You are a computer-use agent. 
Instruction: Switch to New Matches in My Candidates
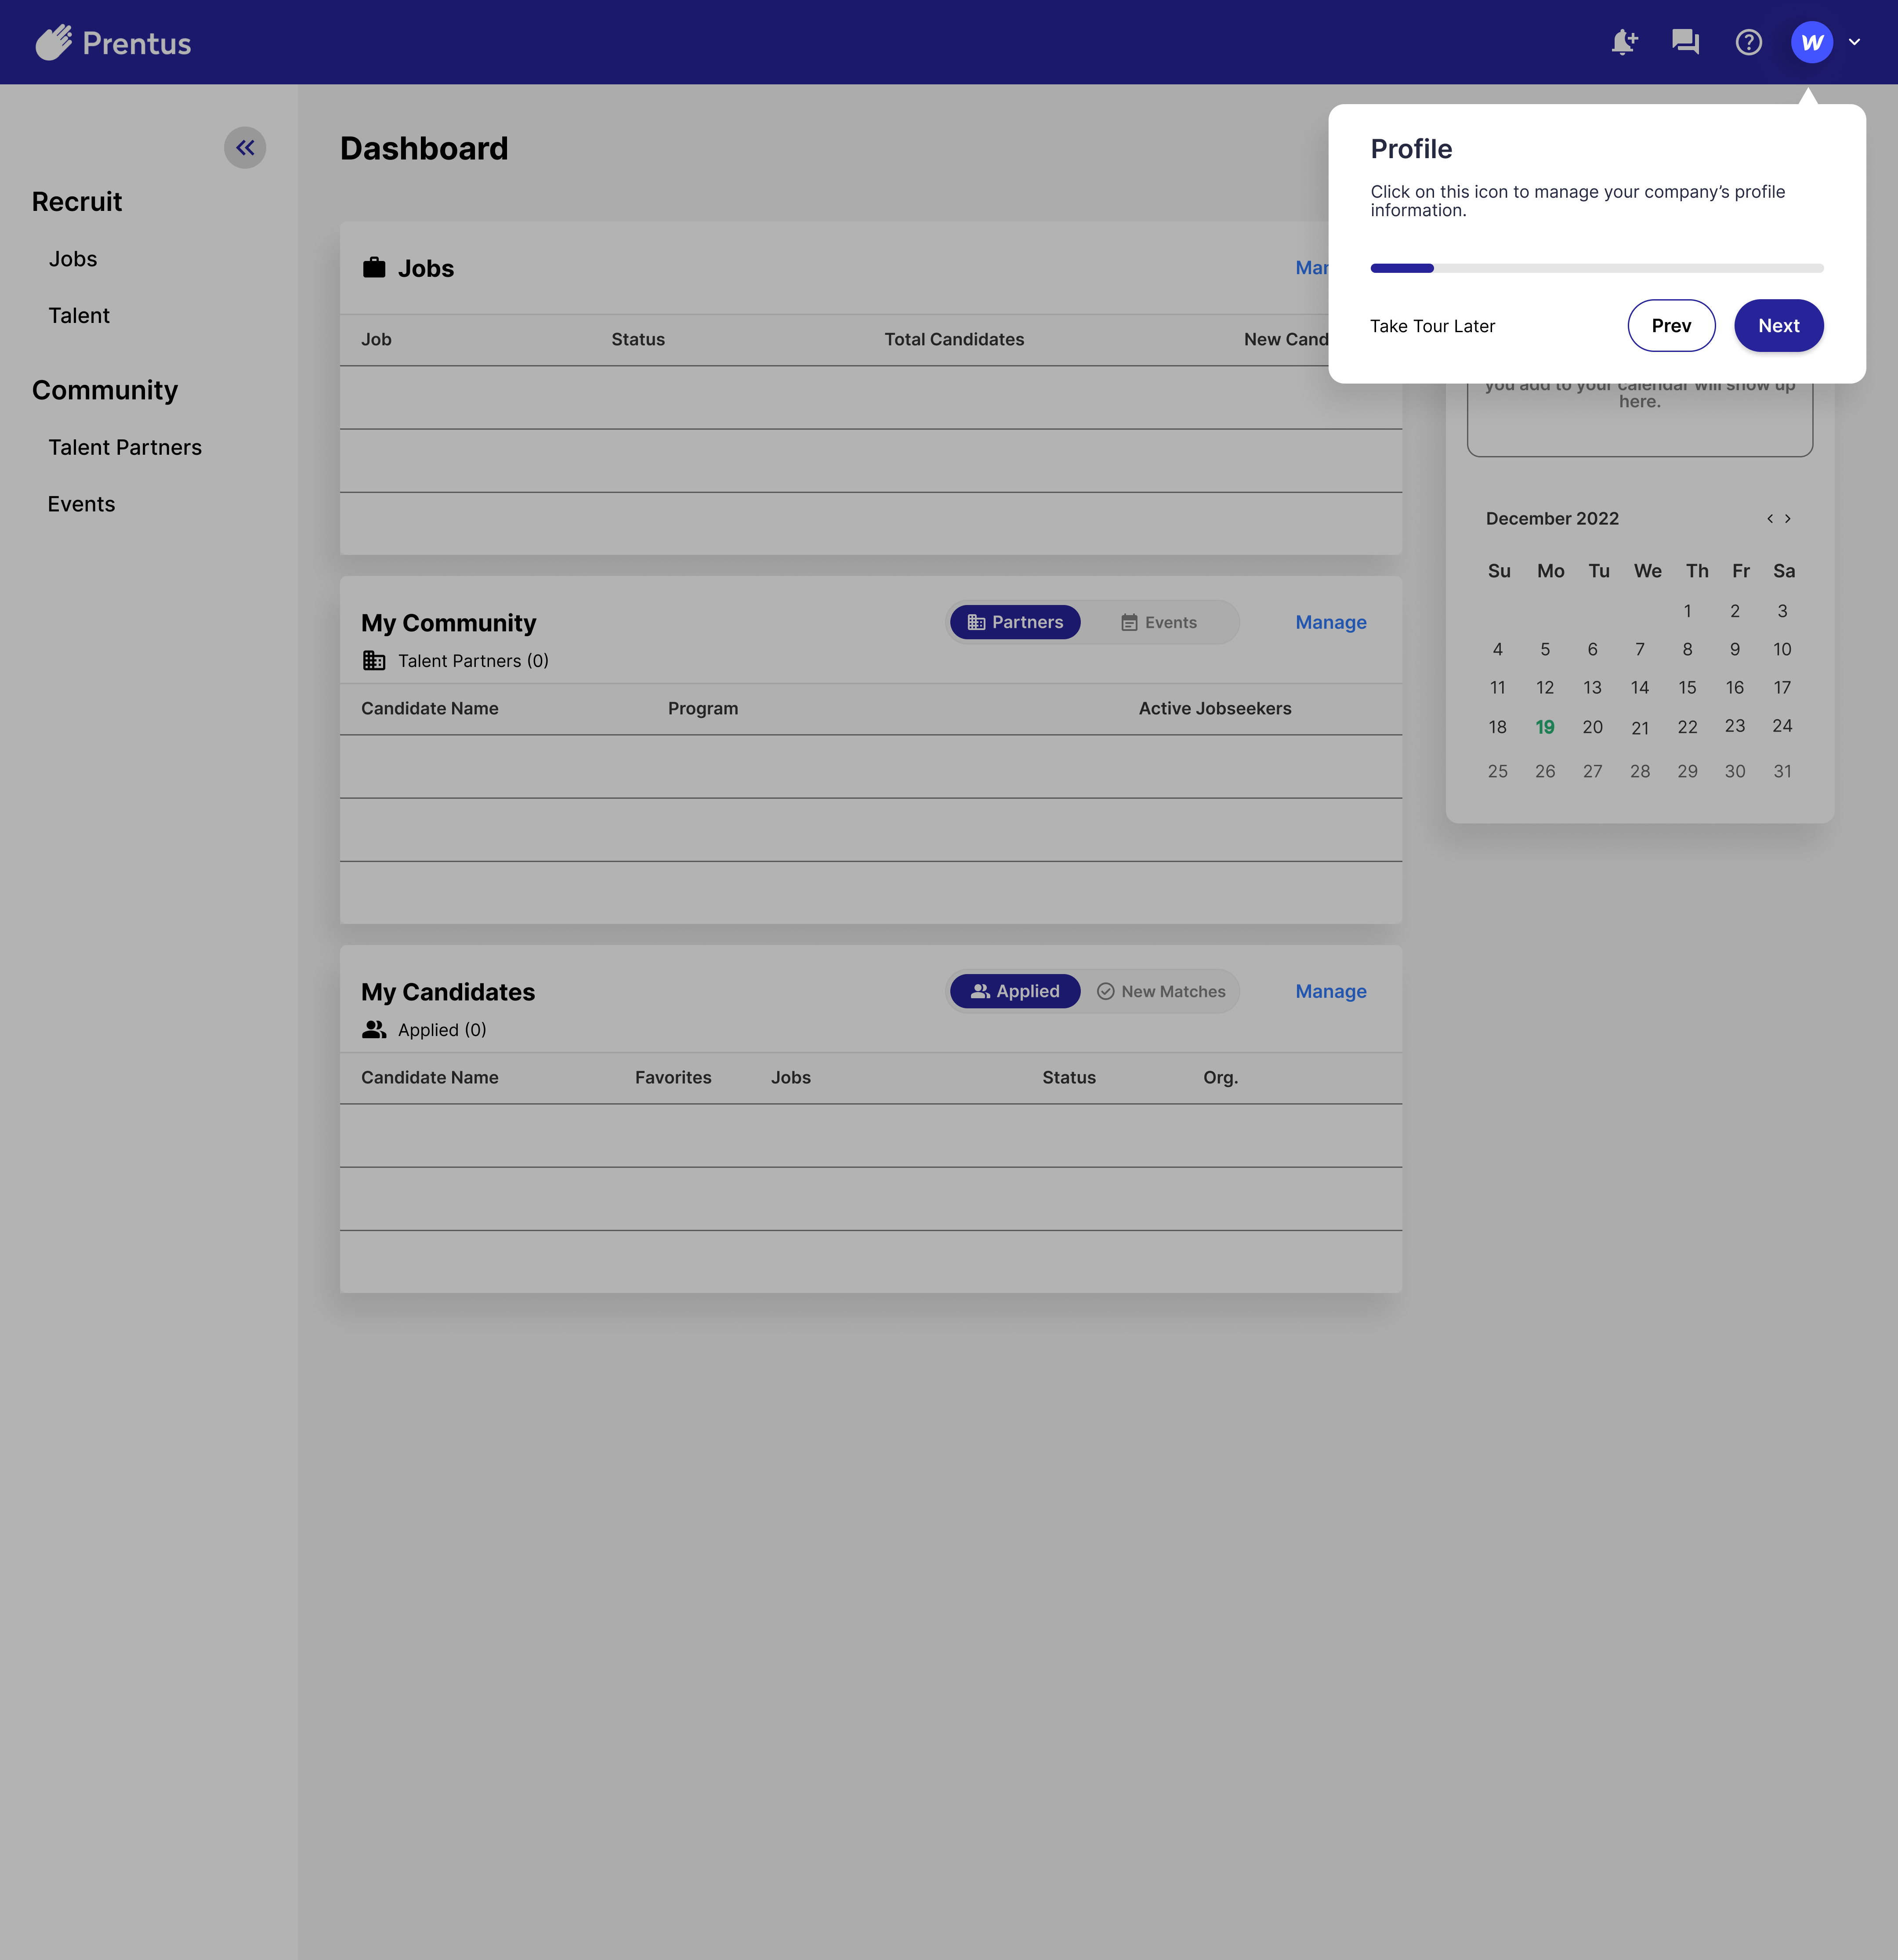[1161, 991]
